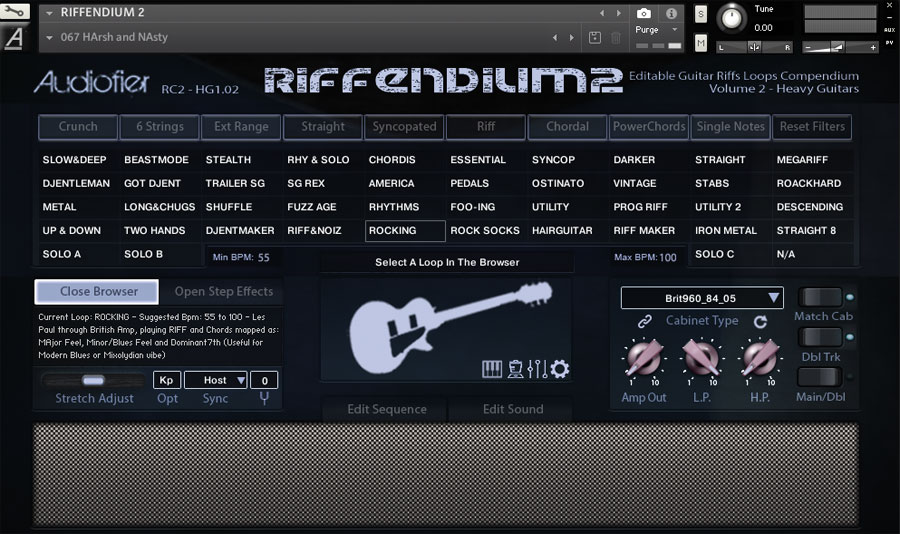Click the tuning value 0 box
The height and width of the screenshot is (534, 900).
coord(265,380)
